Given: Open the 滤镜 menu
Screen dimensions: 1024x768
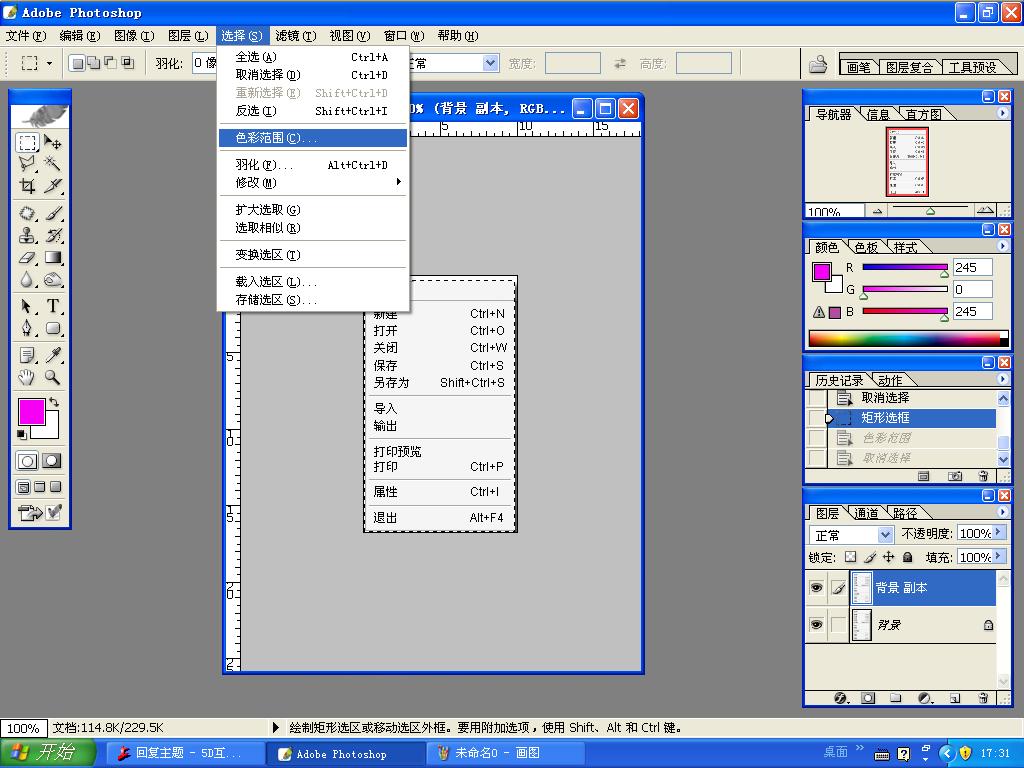Looking at the screenshot, I should click(296, 36).
